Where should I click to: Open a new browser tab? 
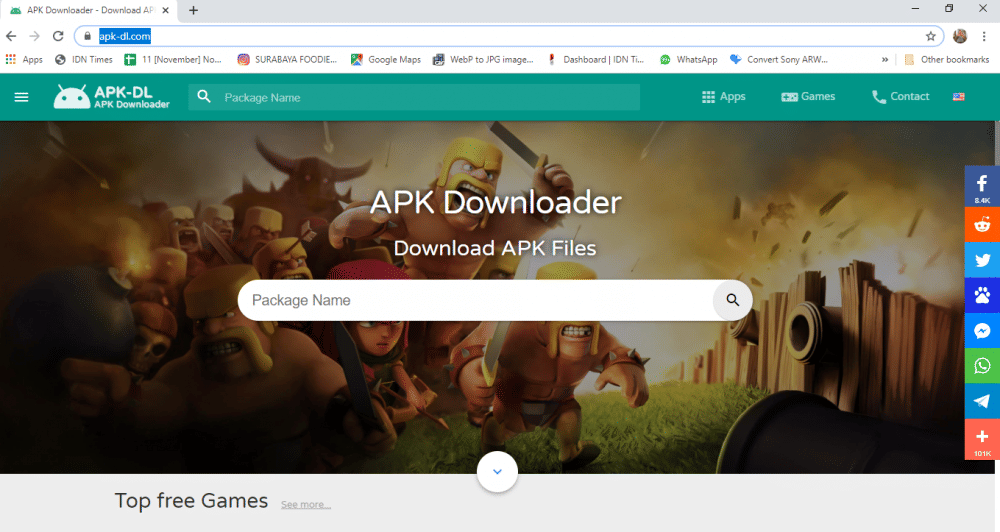[x=193, y=10]
